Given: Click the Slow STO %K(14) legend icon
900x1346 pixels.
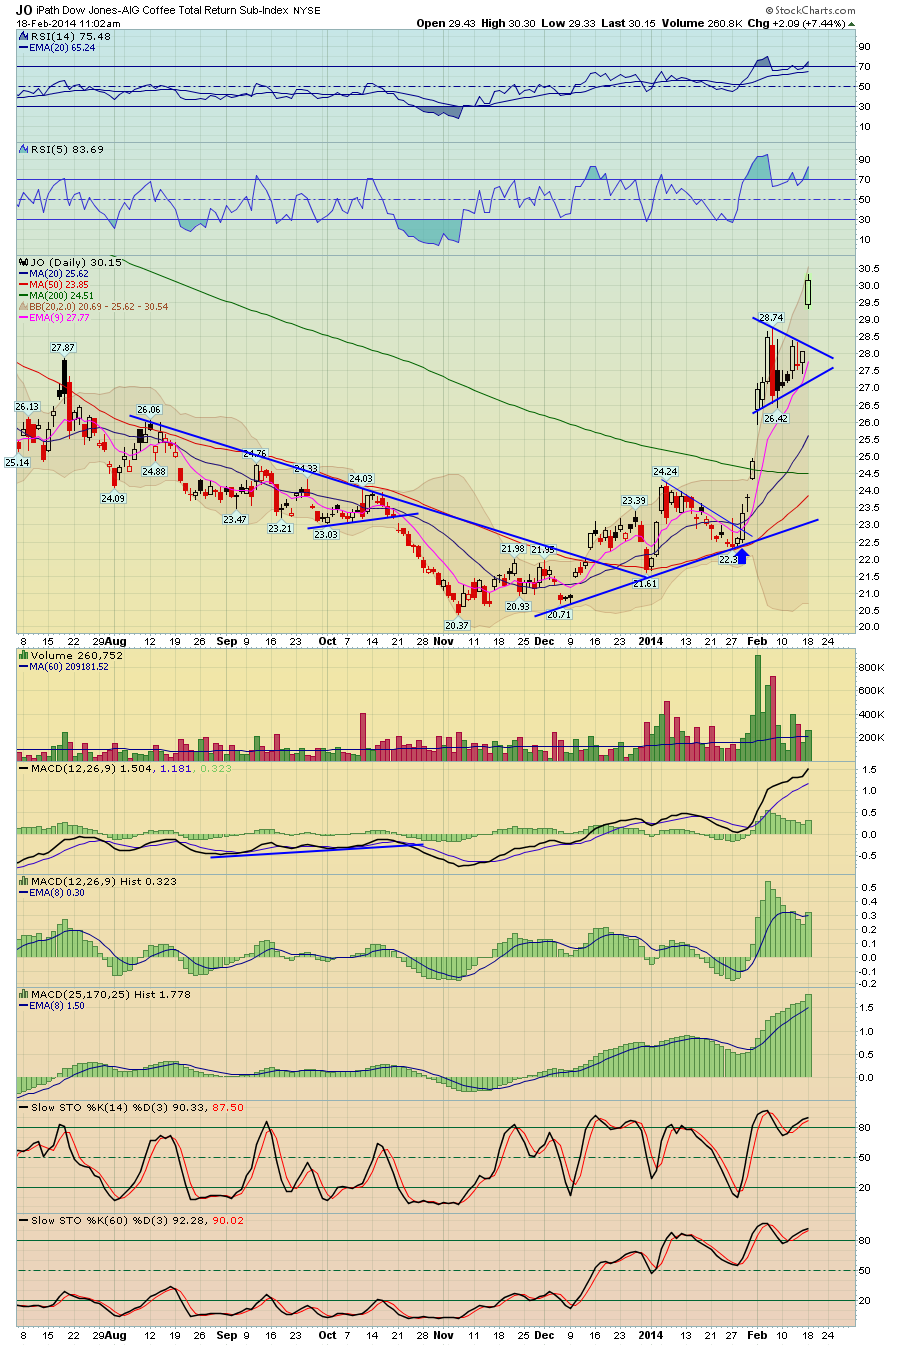Looking at the screenshot, I should (24, 1107).
